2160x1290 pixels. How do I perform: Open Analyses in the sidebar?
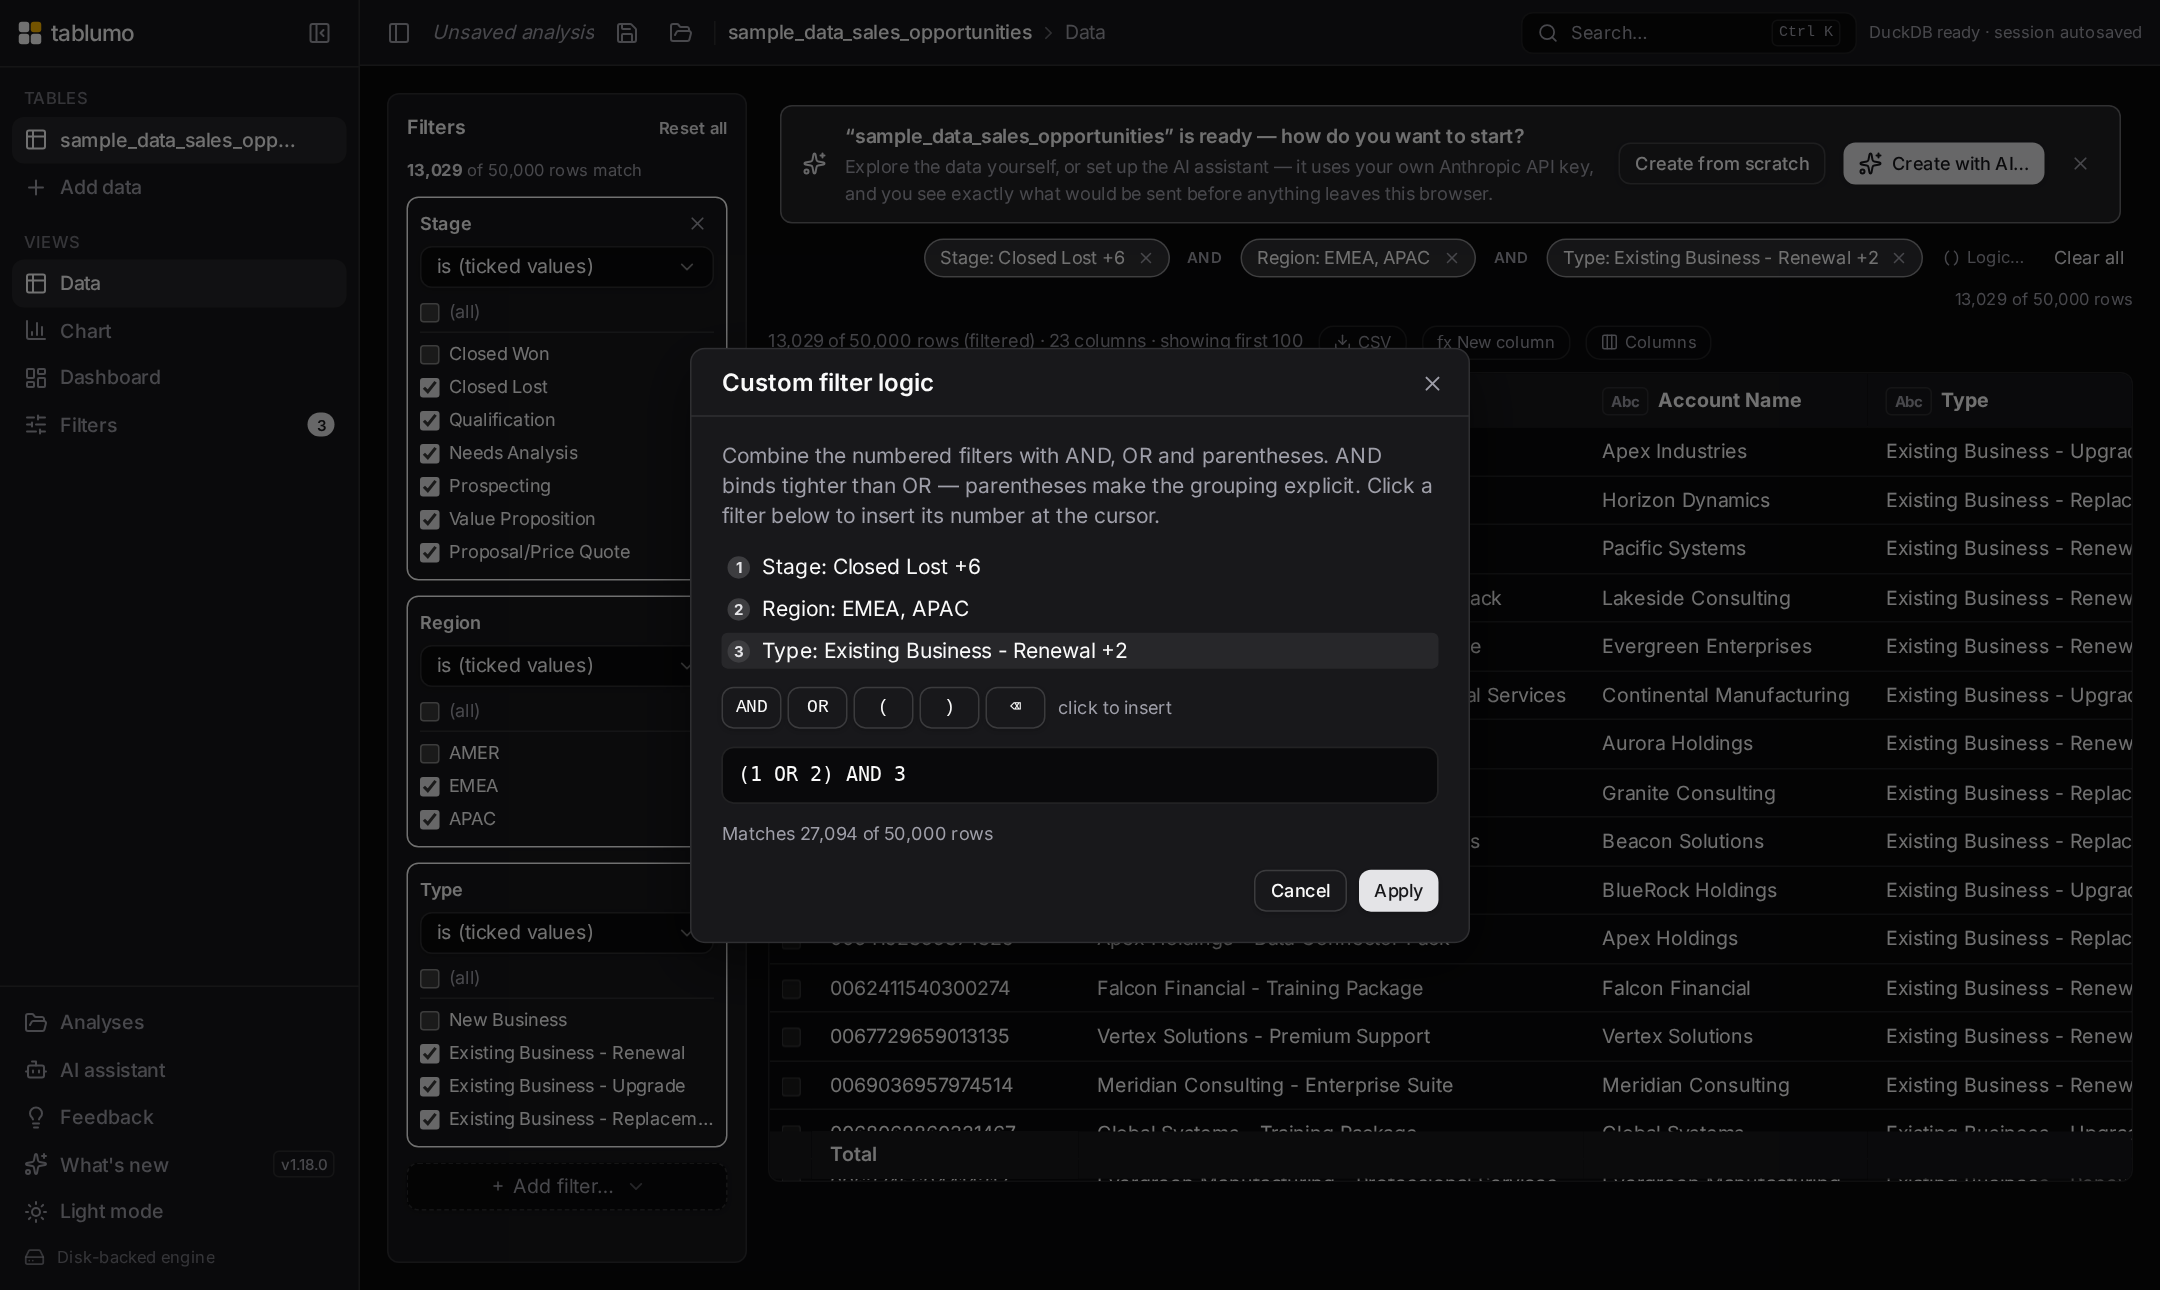179,1022
